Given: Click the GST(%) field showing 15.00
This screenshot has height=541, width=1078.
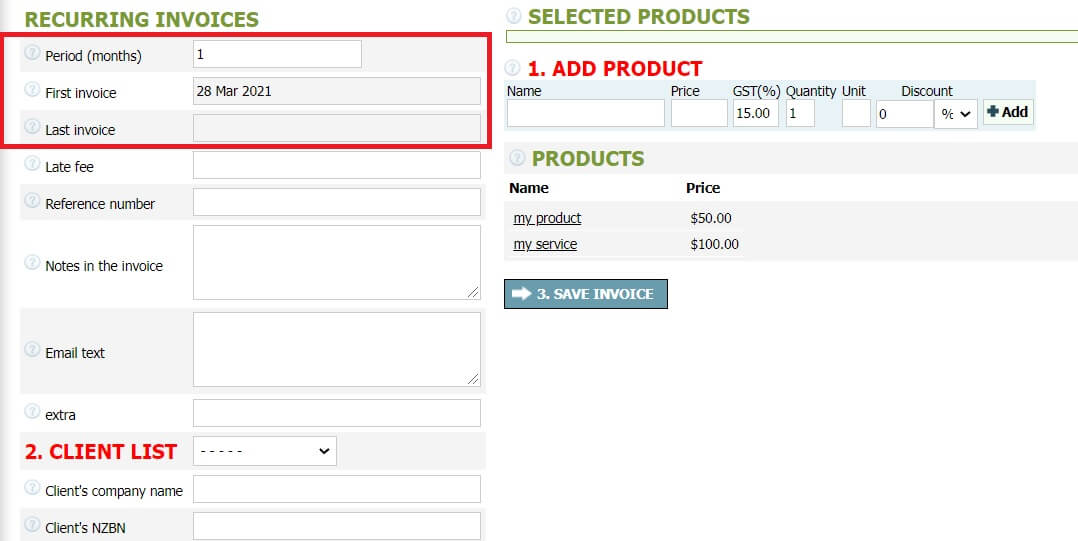Looking at the screenshot, I should point(756,113).
